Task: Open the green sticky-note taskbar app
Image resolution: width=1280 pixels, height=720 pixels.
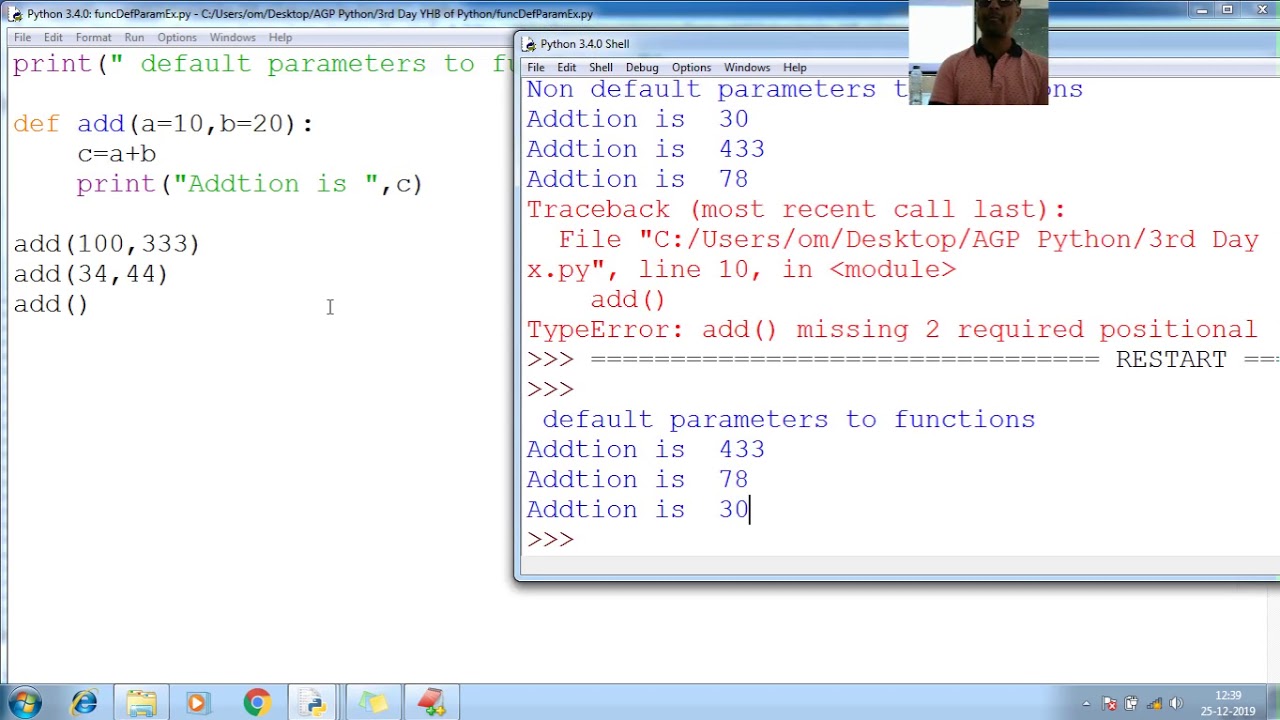Action: (x=374, y=703)
